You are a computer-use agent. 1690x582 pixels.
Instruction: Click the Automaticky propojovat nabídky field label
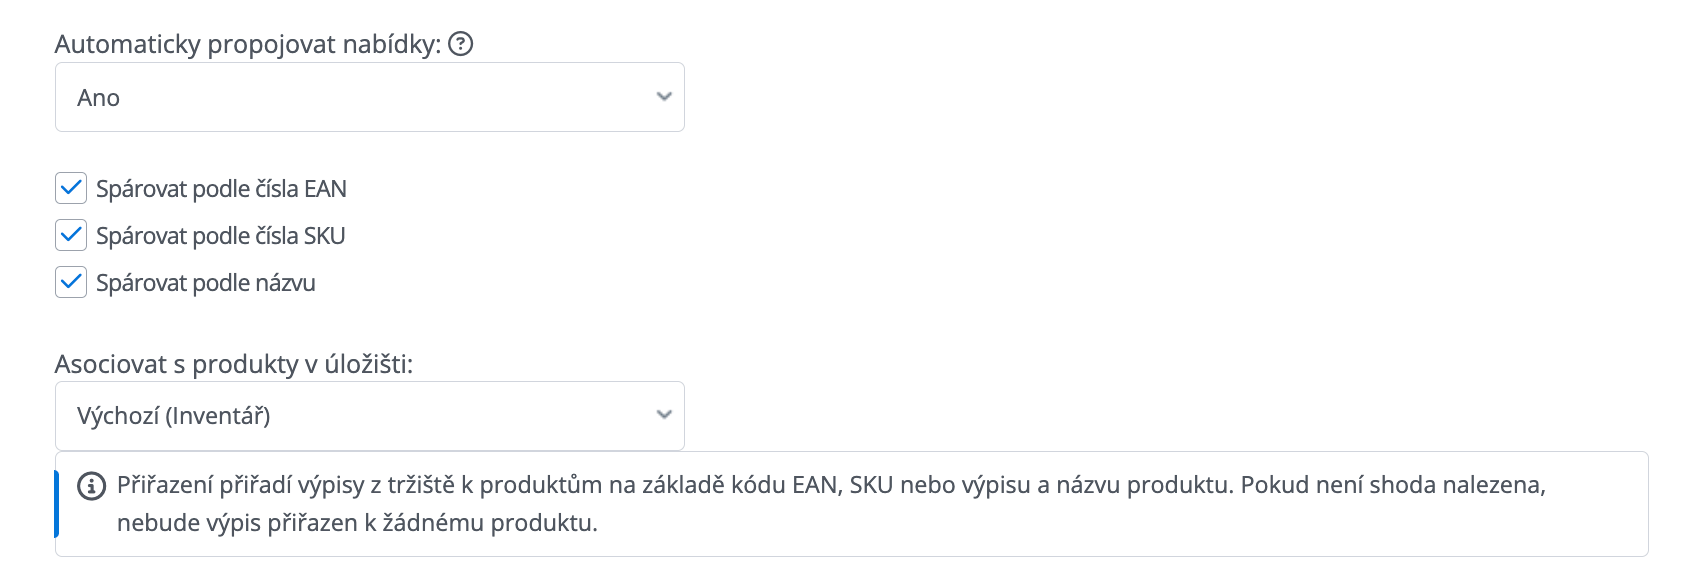[247, 45]
